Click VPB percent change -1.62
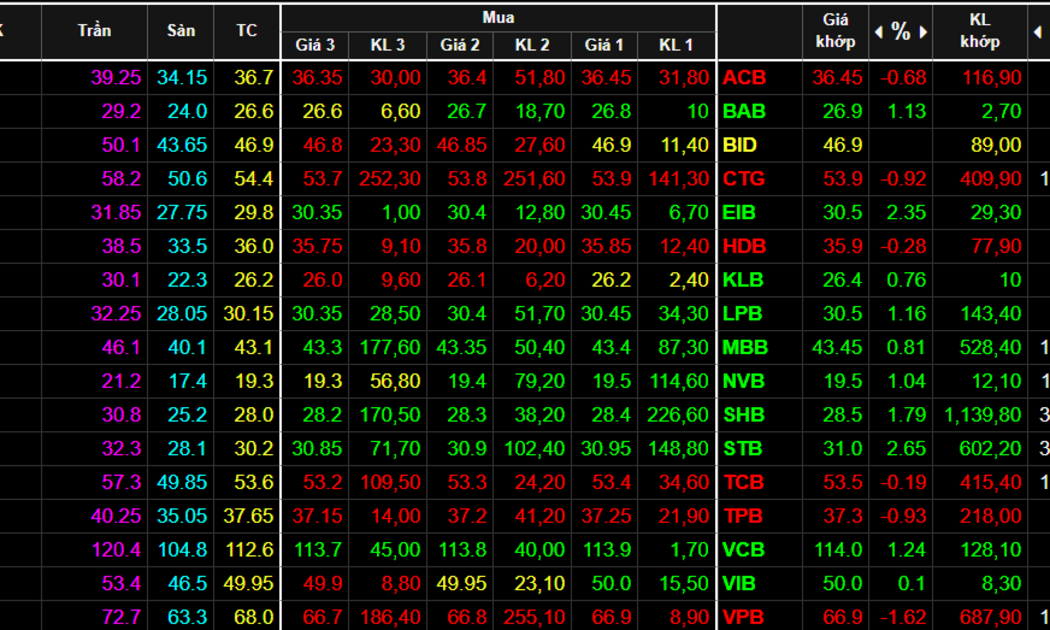1050x630 pixels. (x=903, y=617)
